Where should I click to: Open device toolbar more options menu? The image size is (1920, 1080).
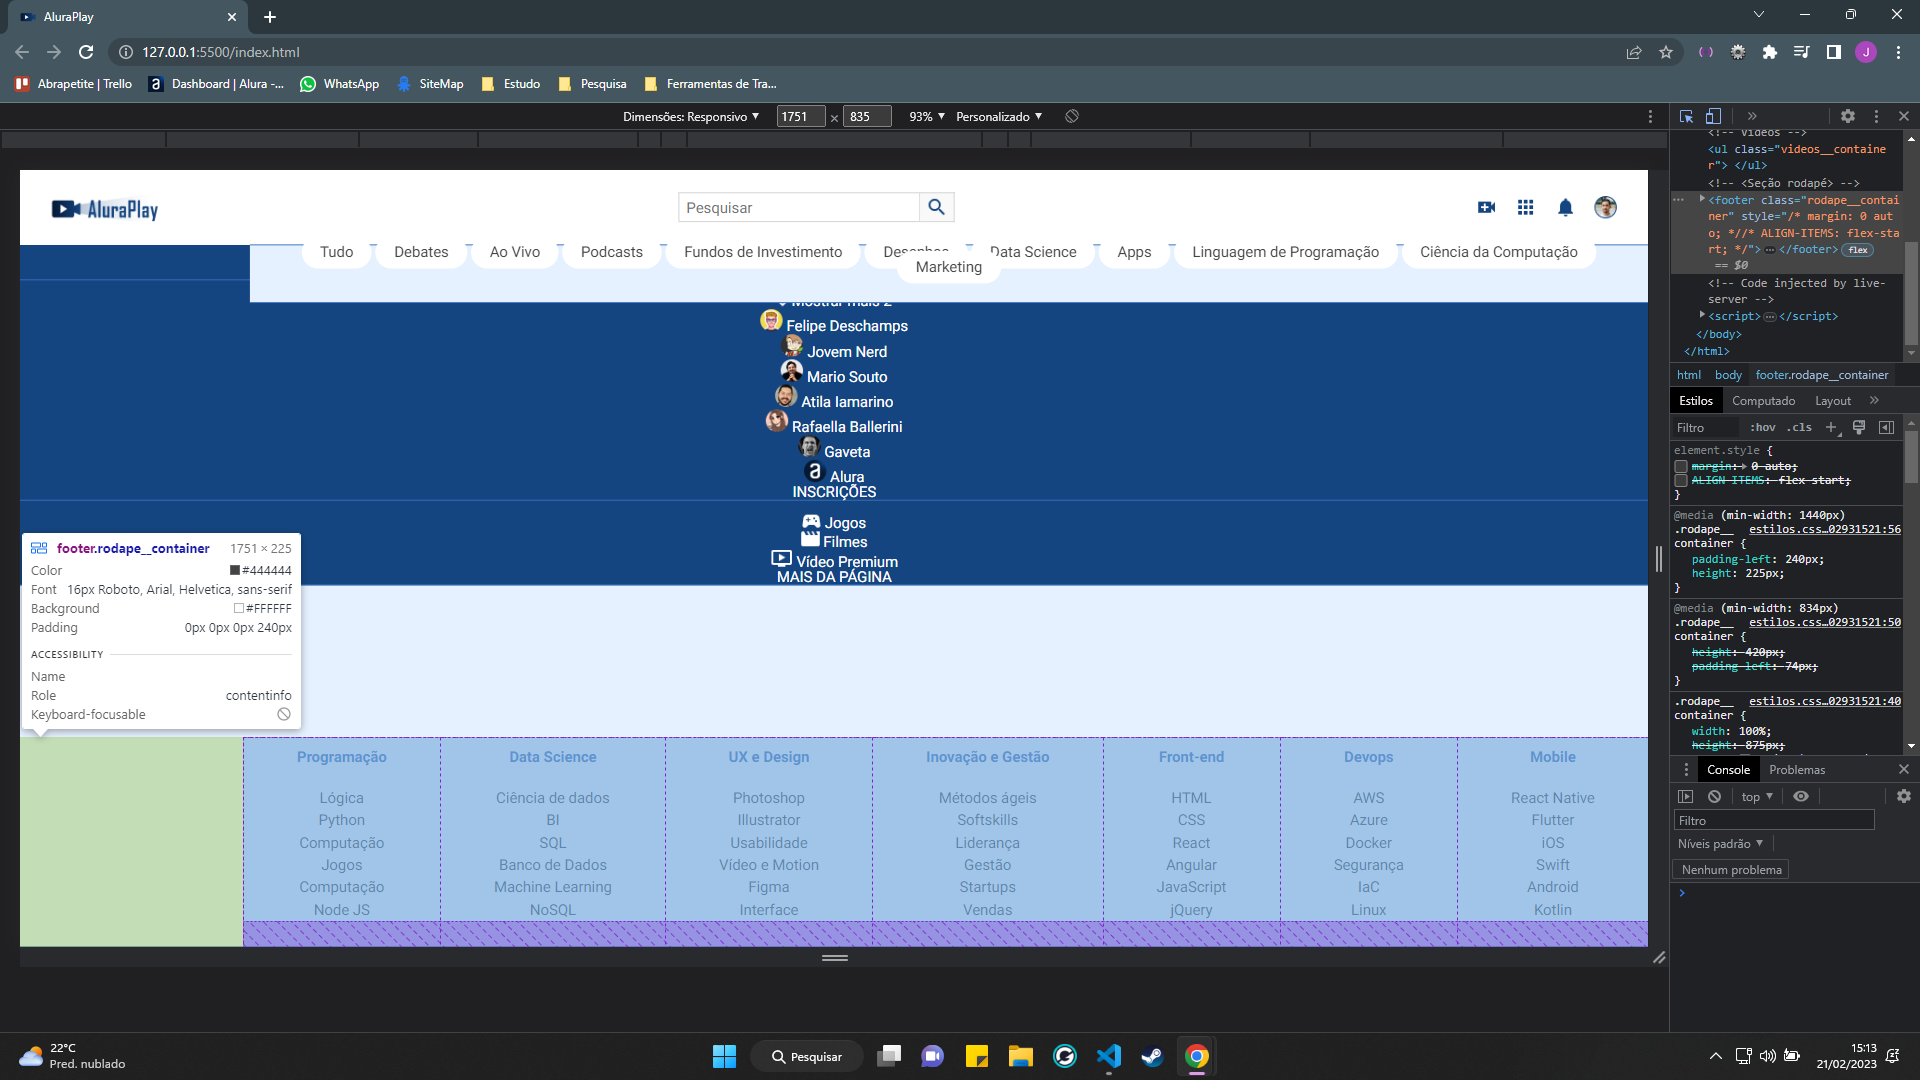pyautogui.click(x=1650, y=116)
